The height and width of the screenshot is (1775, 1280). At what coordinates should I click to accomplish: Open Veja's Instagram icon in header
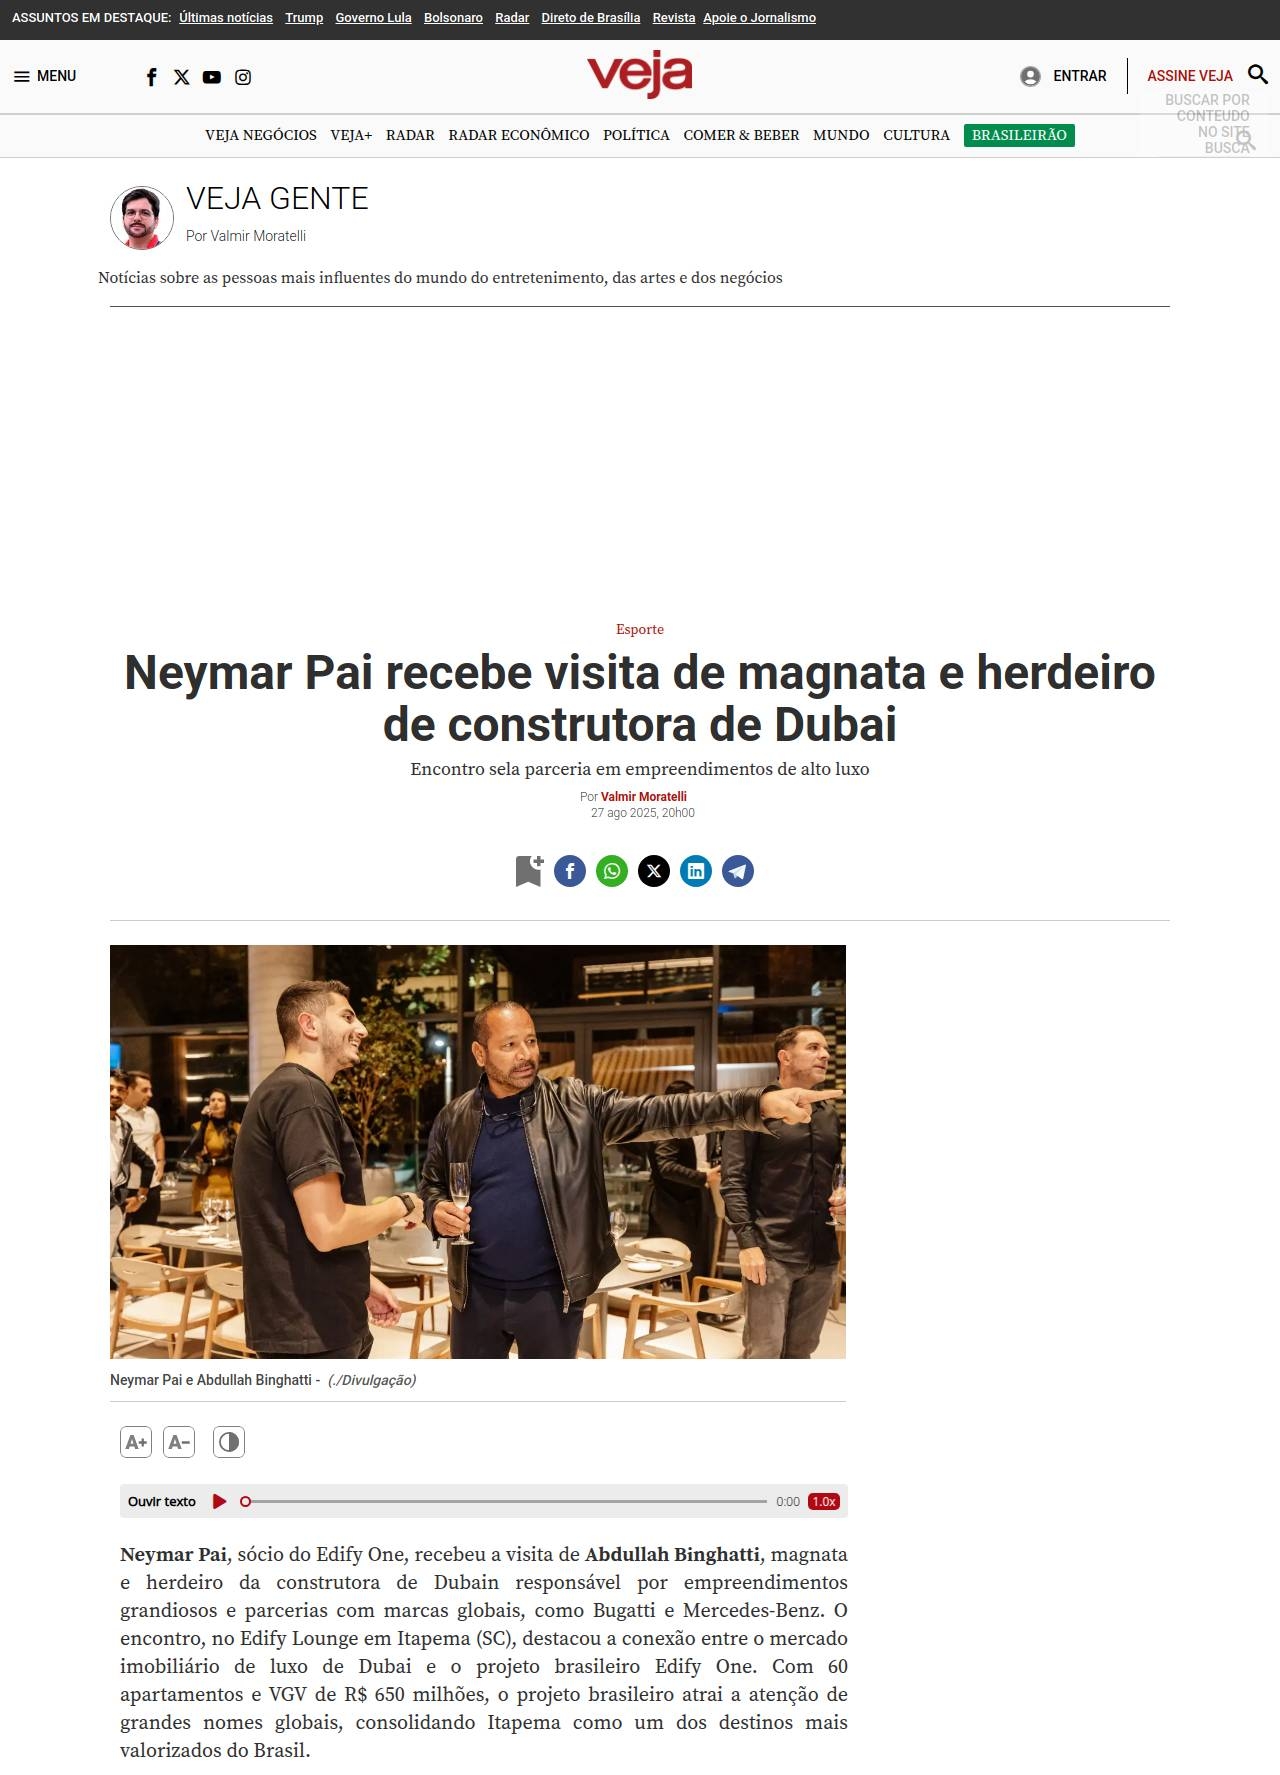pyautogui.click(x=243, y=77)
